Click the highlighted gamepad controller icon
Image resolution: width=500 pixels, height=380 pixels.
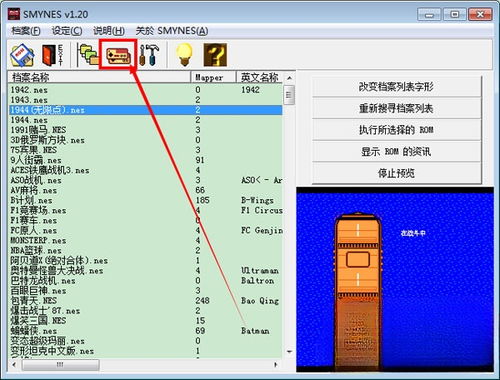click(117, 55)
